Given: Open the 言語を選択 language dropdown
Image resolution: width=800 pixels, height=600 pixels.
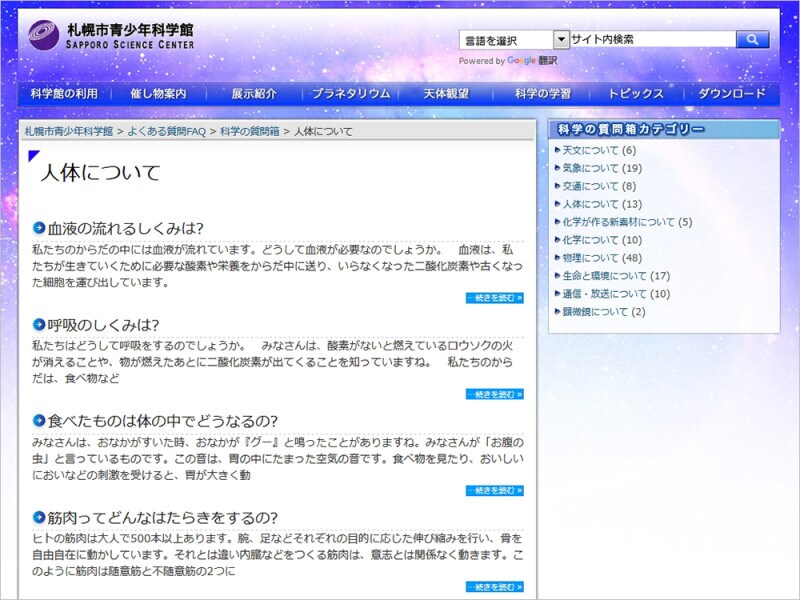Looking at the screenshot, I should tap(514, 40).
